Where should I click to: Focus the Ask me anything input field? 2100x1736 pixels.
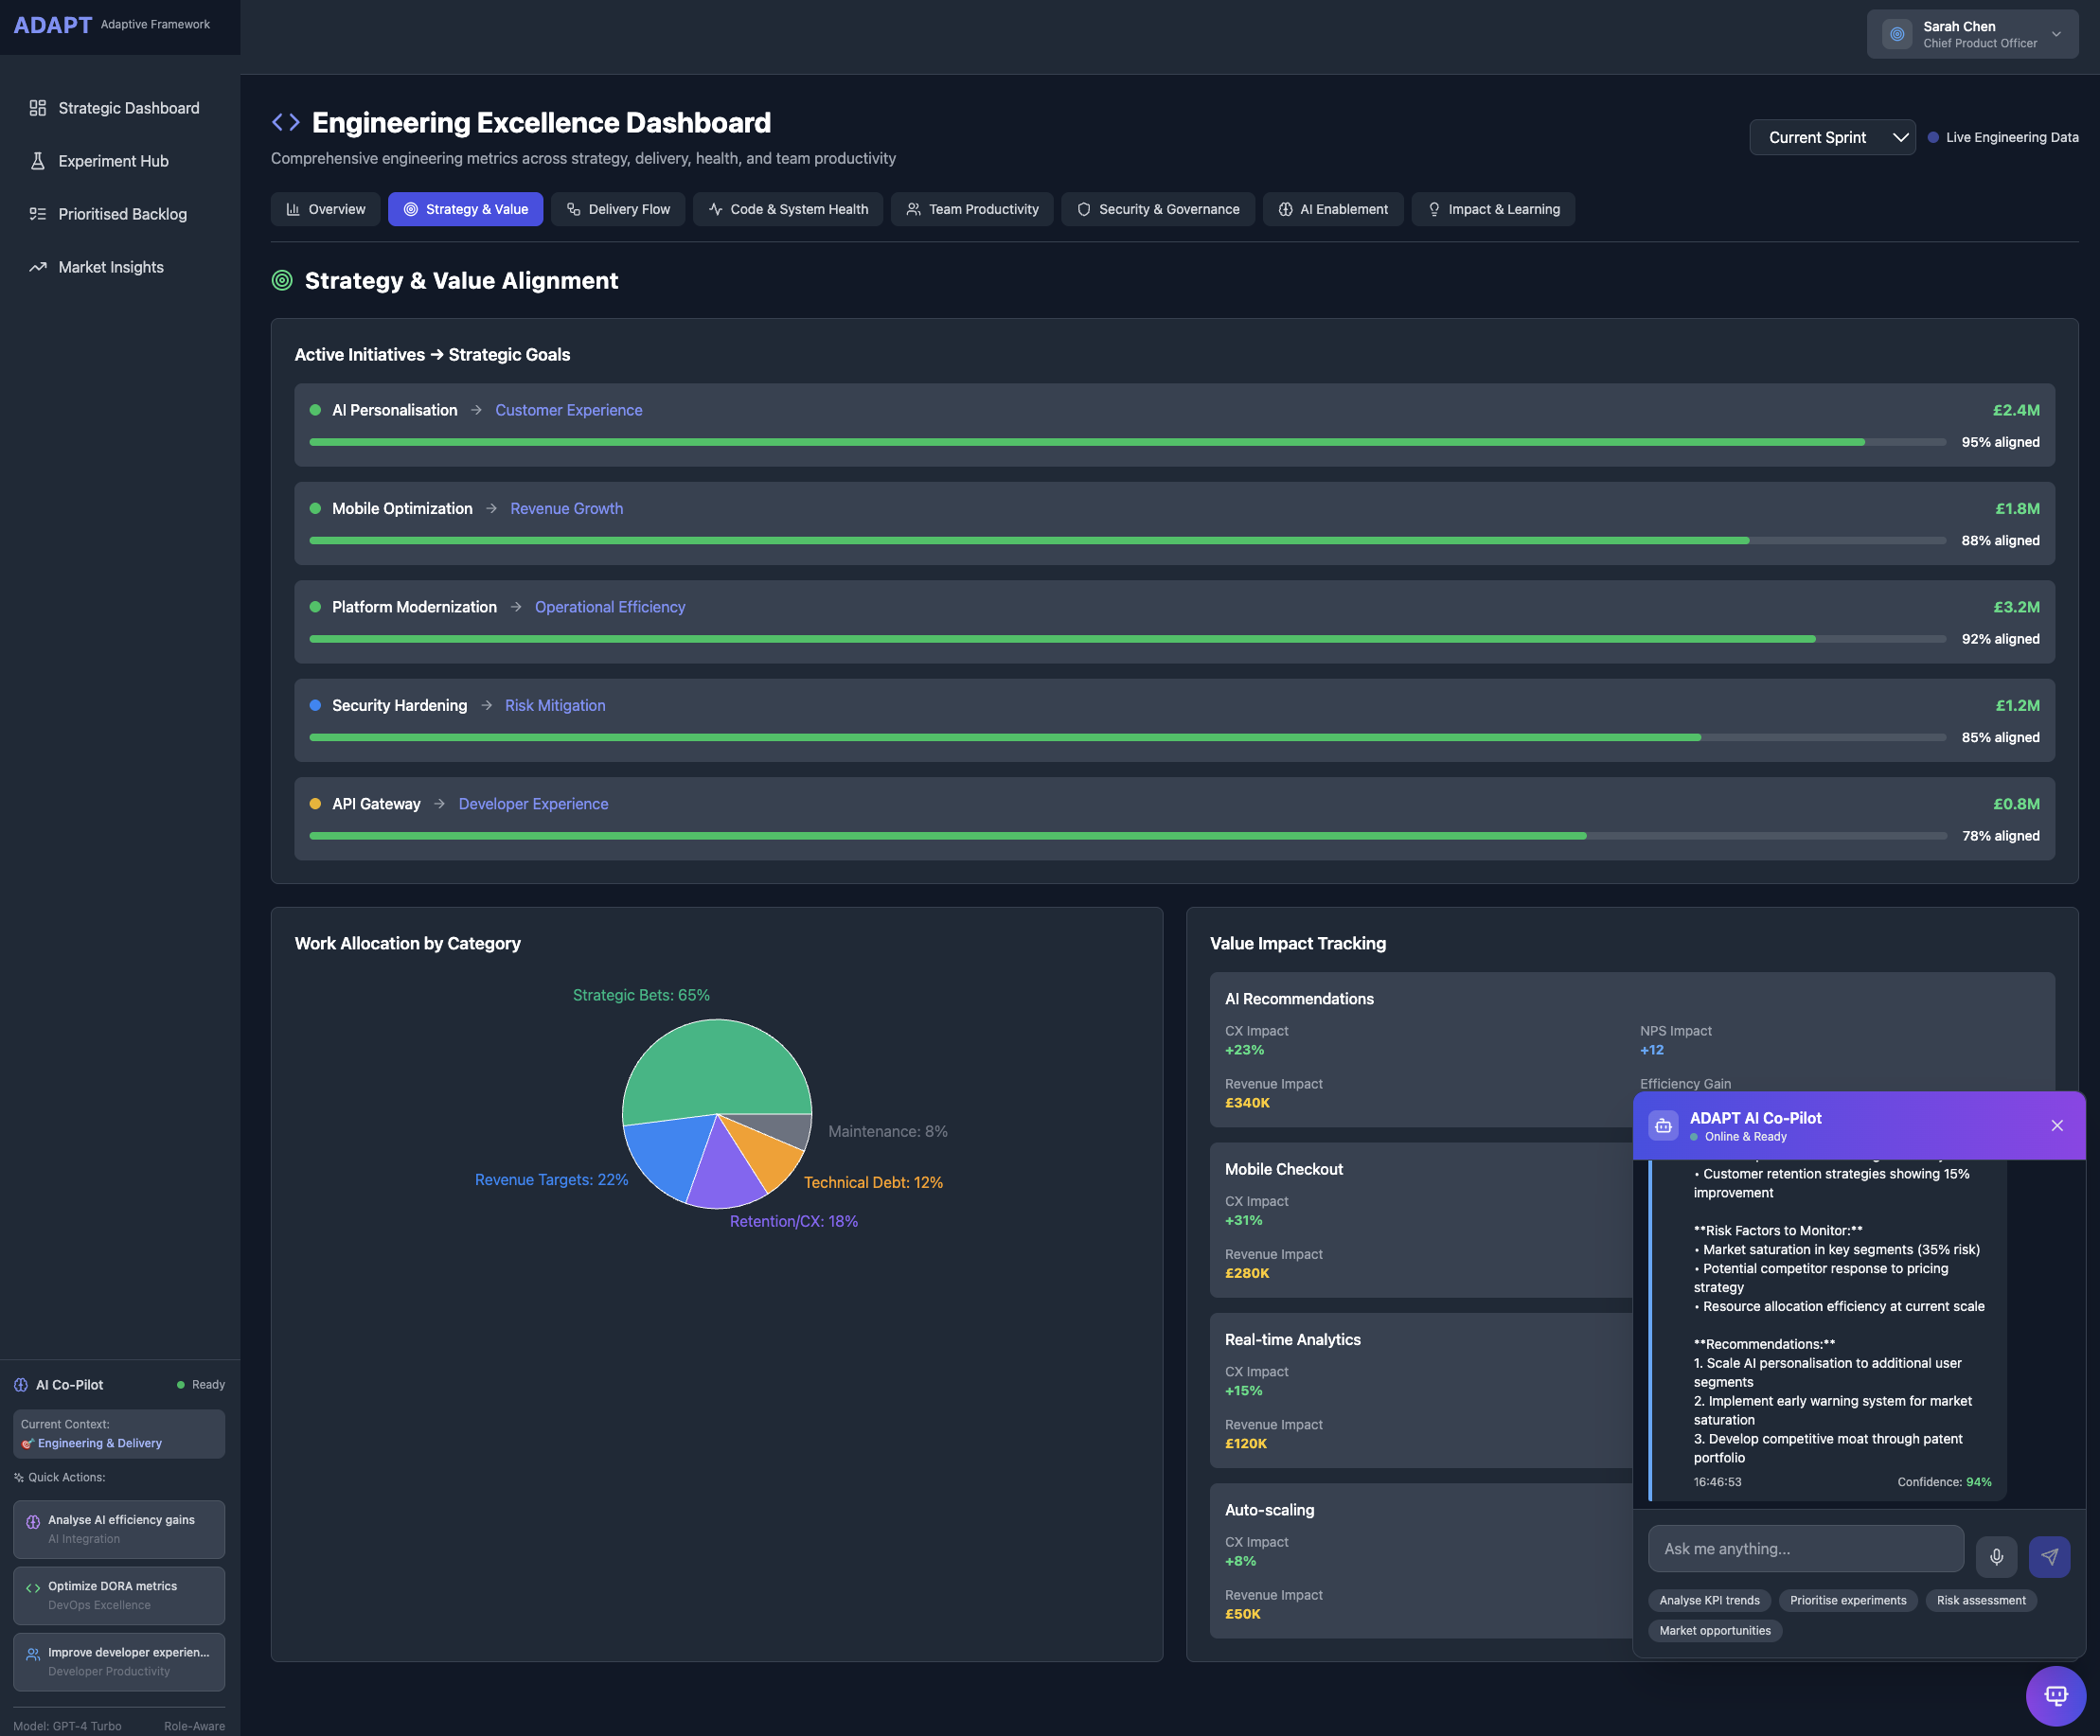(x=1805, y=1548)
